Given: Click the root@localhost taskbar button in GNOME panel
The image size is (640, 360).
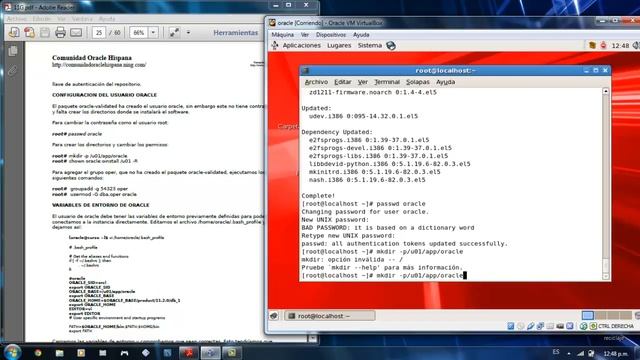Looking at the screenshot, I should point(330,316).
